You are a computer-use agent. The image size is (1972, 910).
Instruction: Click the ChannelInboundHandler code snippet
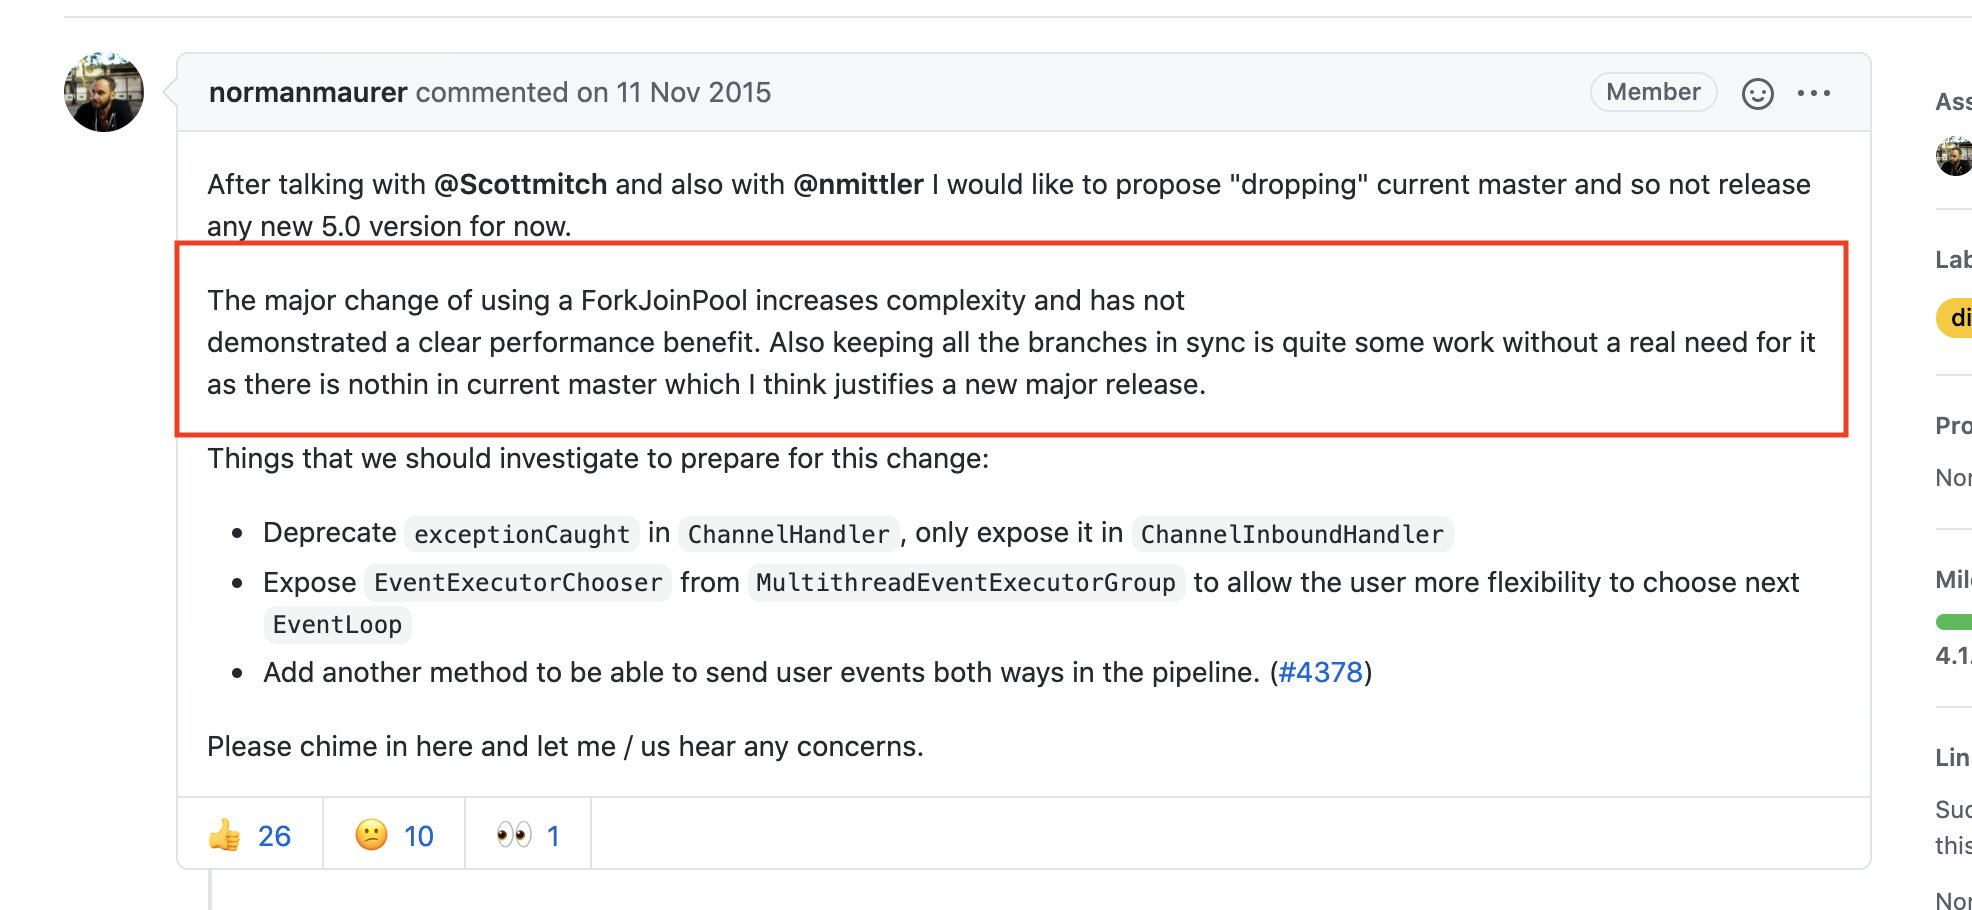point(1292,534)
